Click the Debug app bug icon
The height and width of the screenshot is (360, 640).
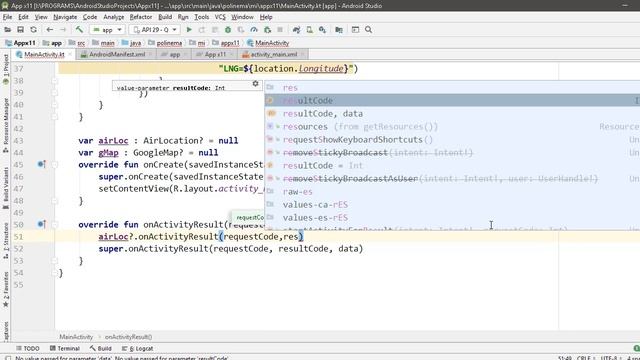[x=228, y=30]
